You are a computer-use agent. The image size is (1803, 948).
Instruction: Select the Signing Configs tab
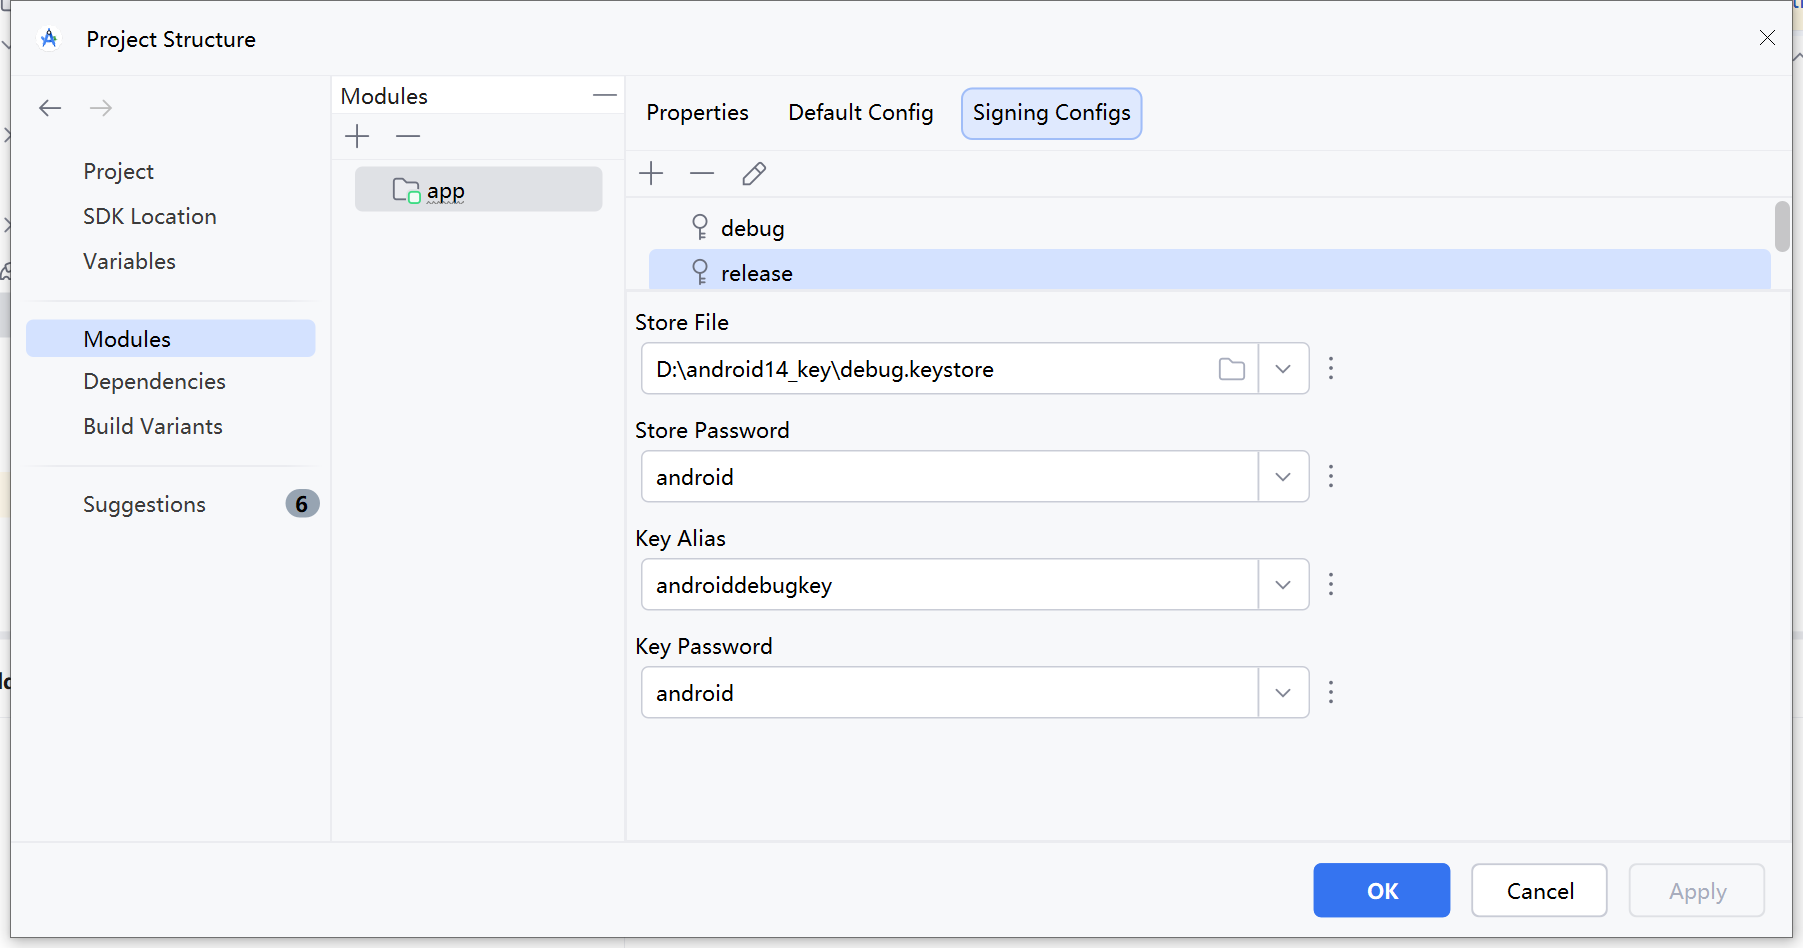pos(1052,113)
